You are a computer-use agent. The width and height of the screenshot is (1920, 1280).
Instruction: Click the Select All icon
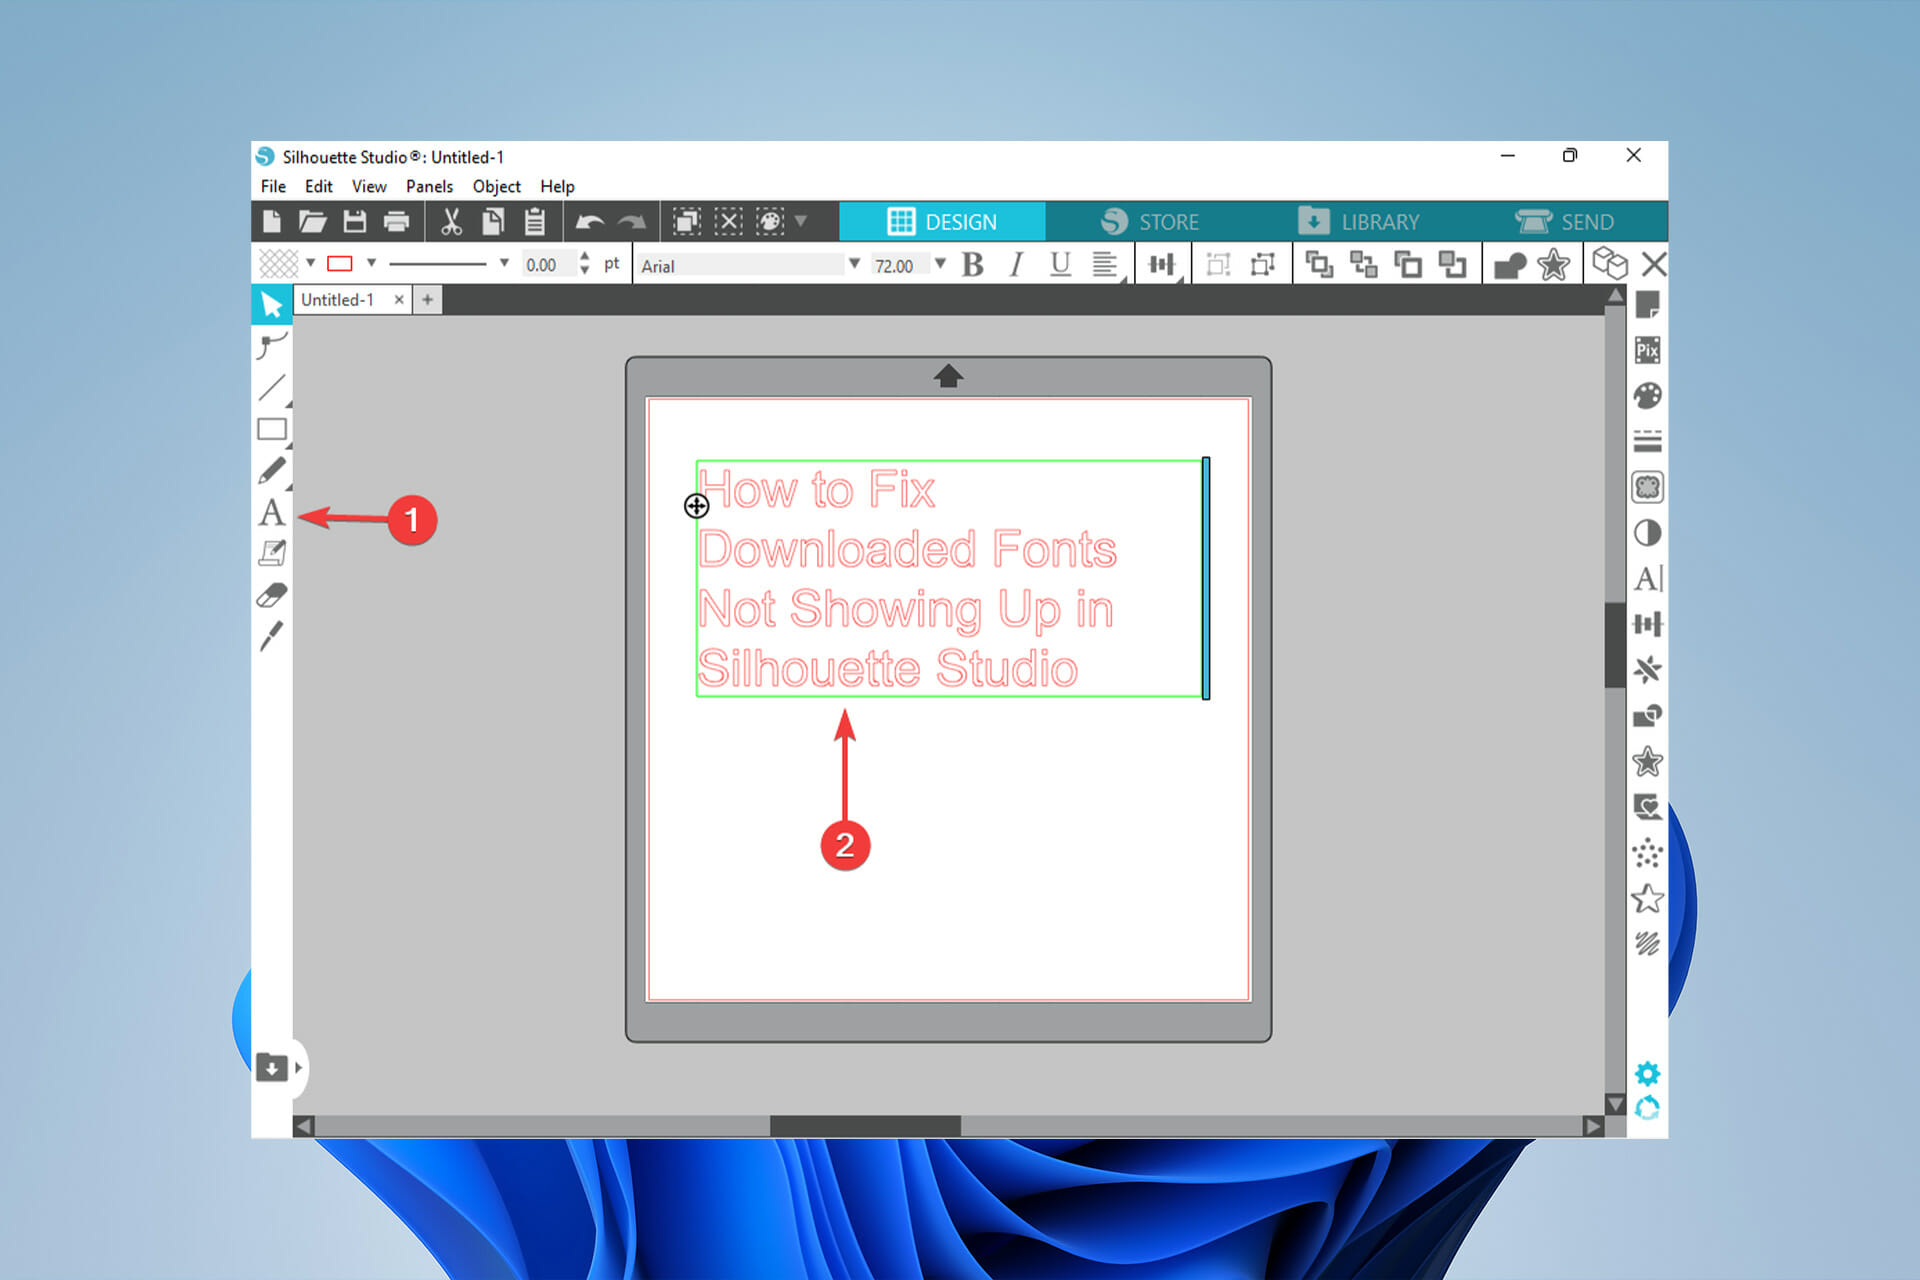tap(687, 222)
